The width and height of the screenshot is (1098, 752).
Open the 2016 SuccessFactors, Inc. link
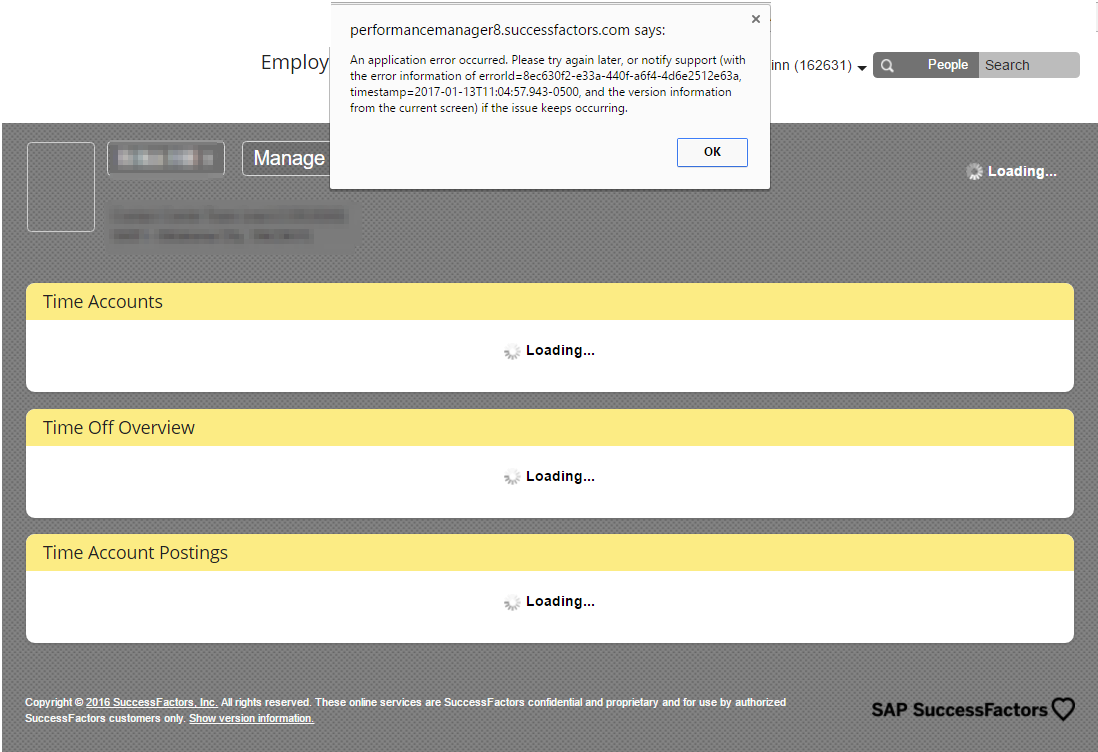coord(151,702)
